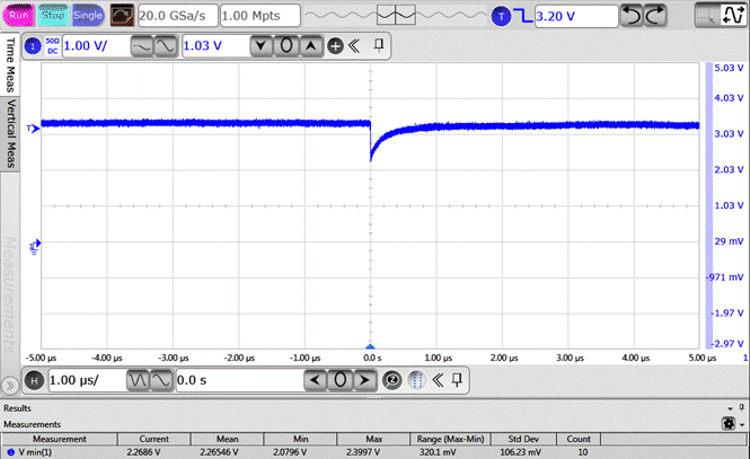Expand the side panel with bottom-left chevron
The height and width of the screenshot is (459, 750).
[10, 385]
